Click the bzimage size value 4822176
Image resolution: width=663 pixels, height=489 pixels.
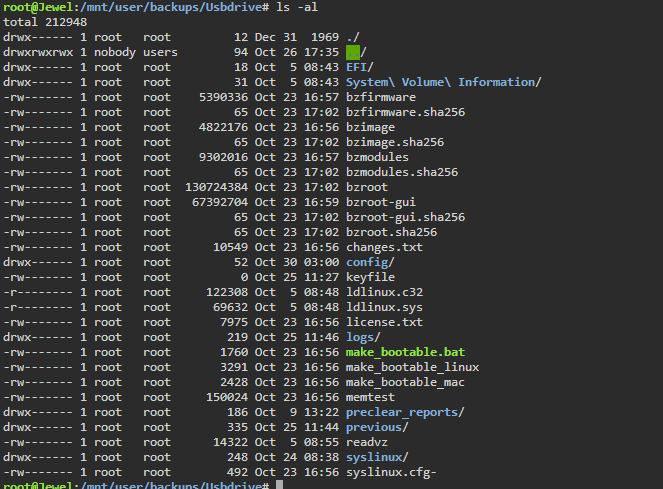click(x=223, y=127)
